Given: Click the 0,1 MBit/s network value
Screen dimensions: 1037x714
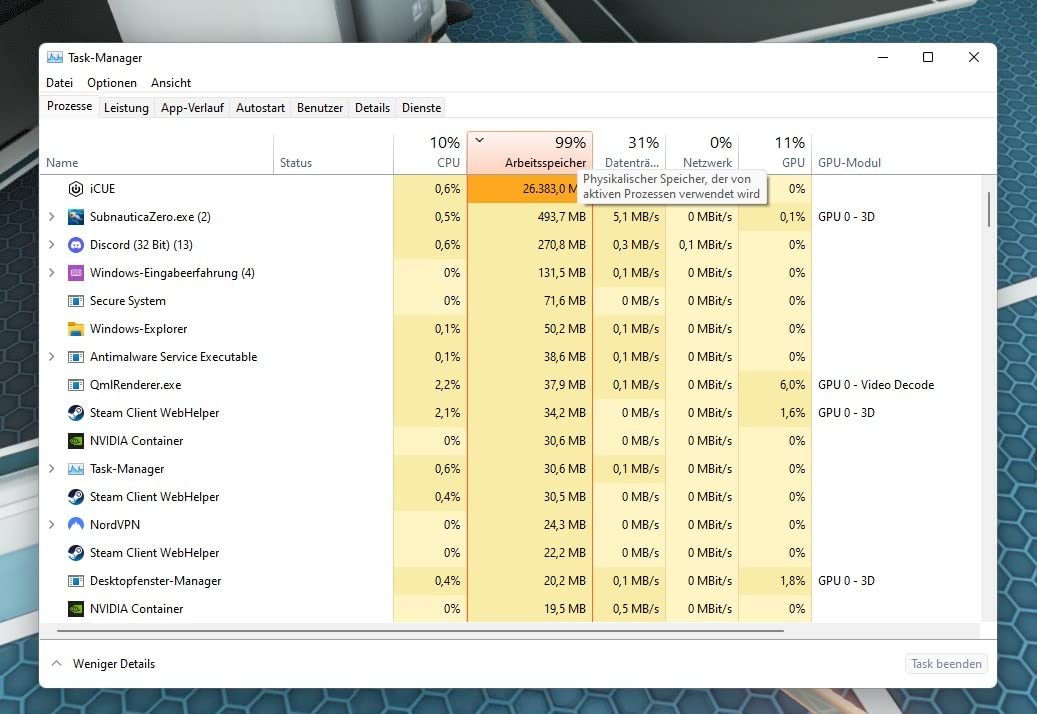Looking at the screenshot, I should click(x=705, y=245).
